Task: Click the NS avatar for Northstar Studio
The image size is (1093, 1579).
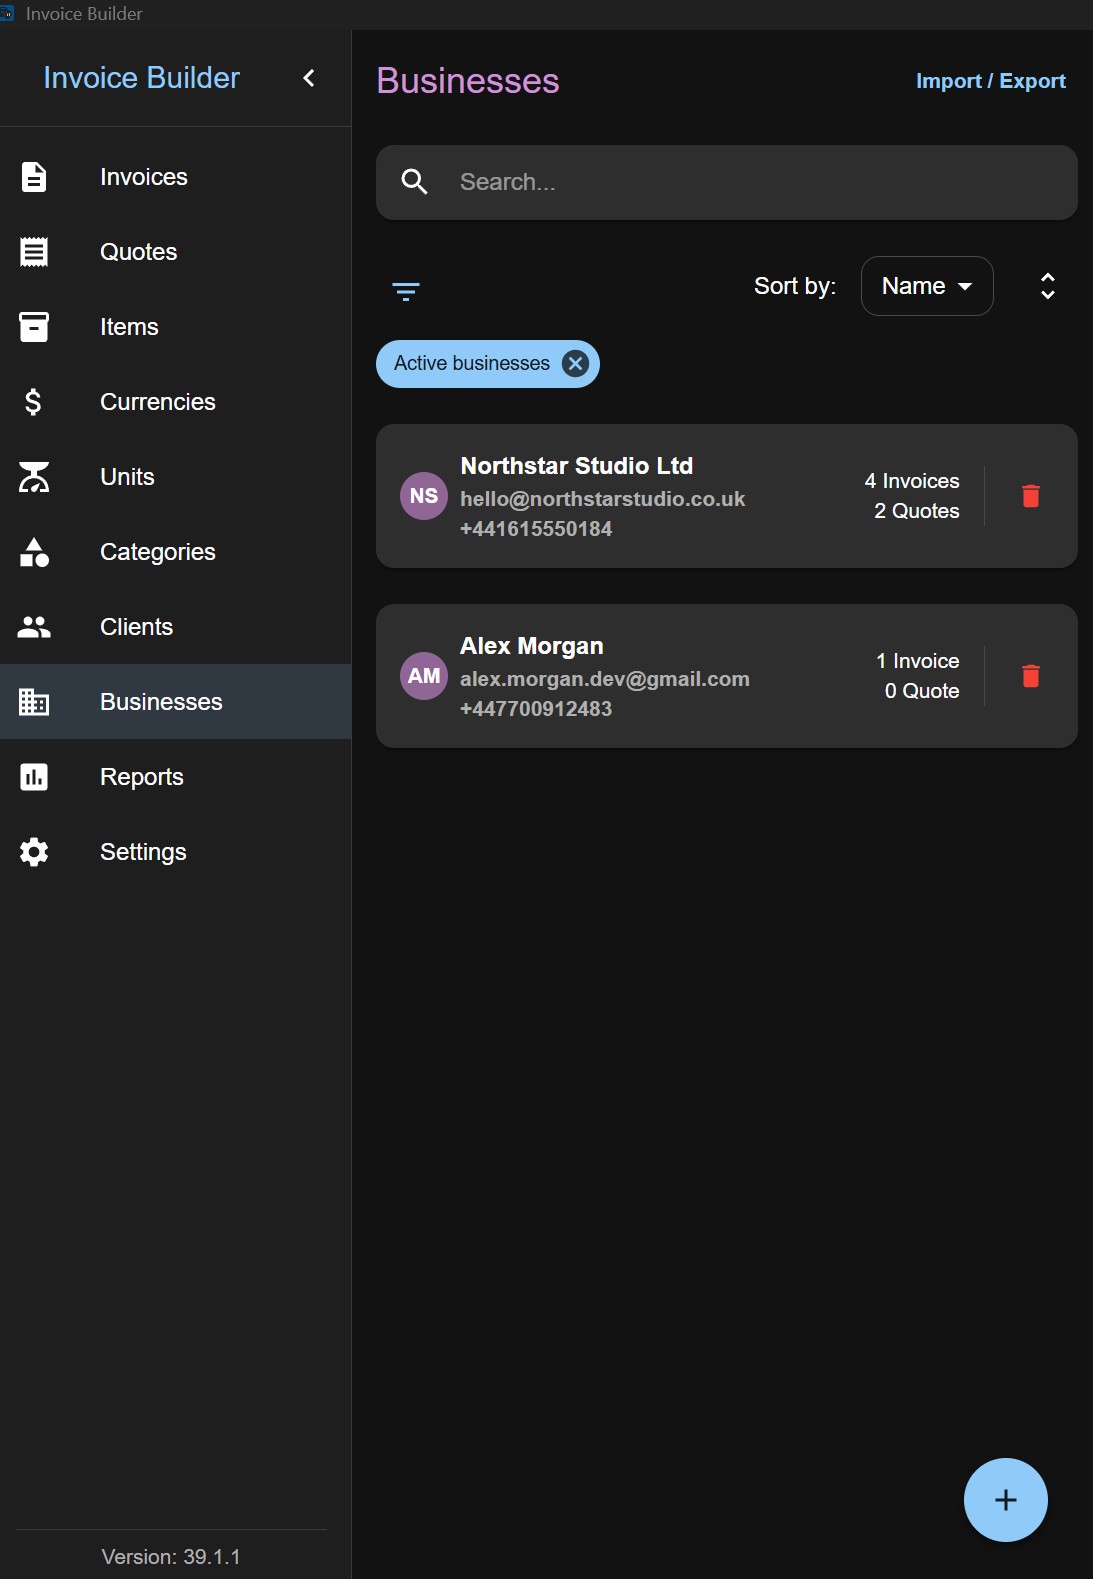Action: tap(424, 496)
